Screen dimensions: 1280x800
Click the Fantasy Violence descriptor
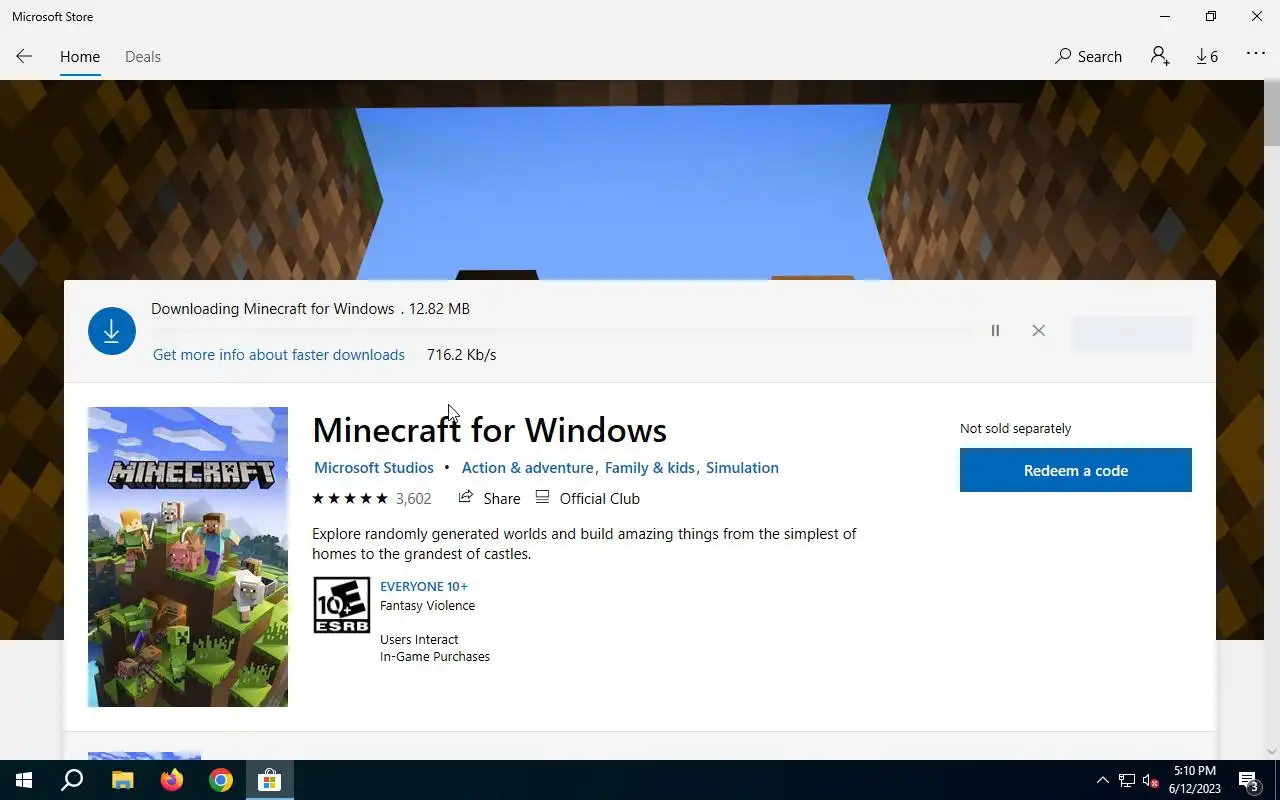point(428,606)
